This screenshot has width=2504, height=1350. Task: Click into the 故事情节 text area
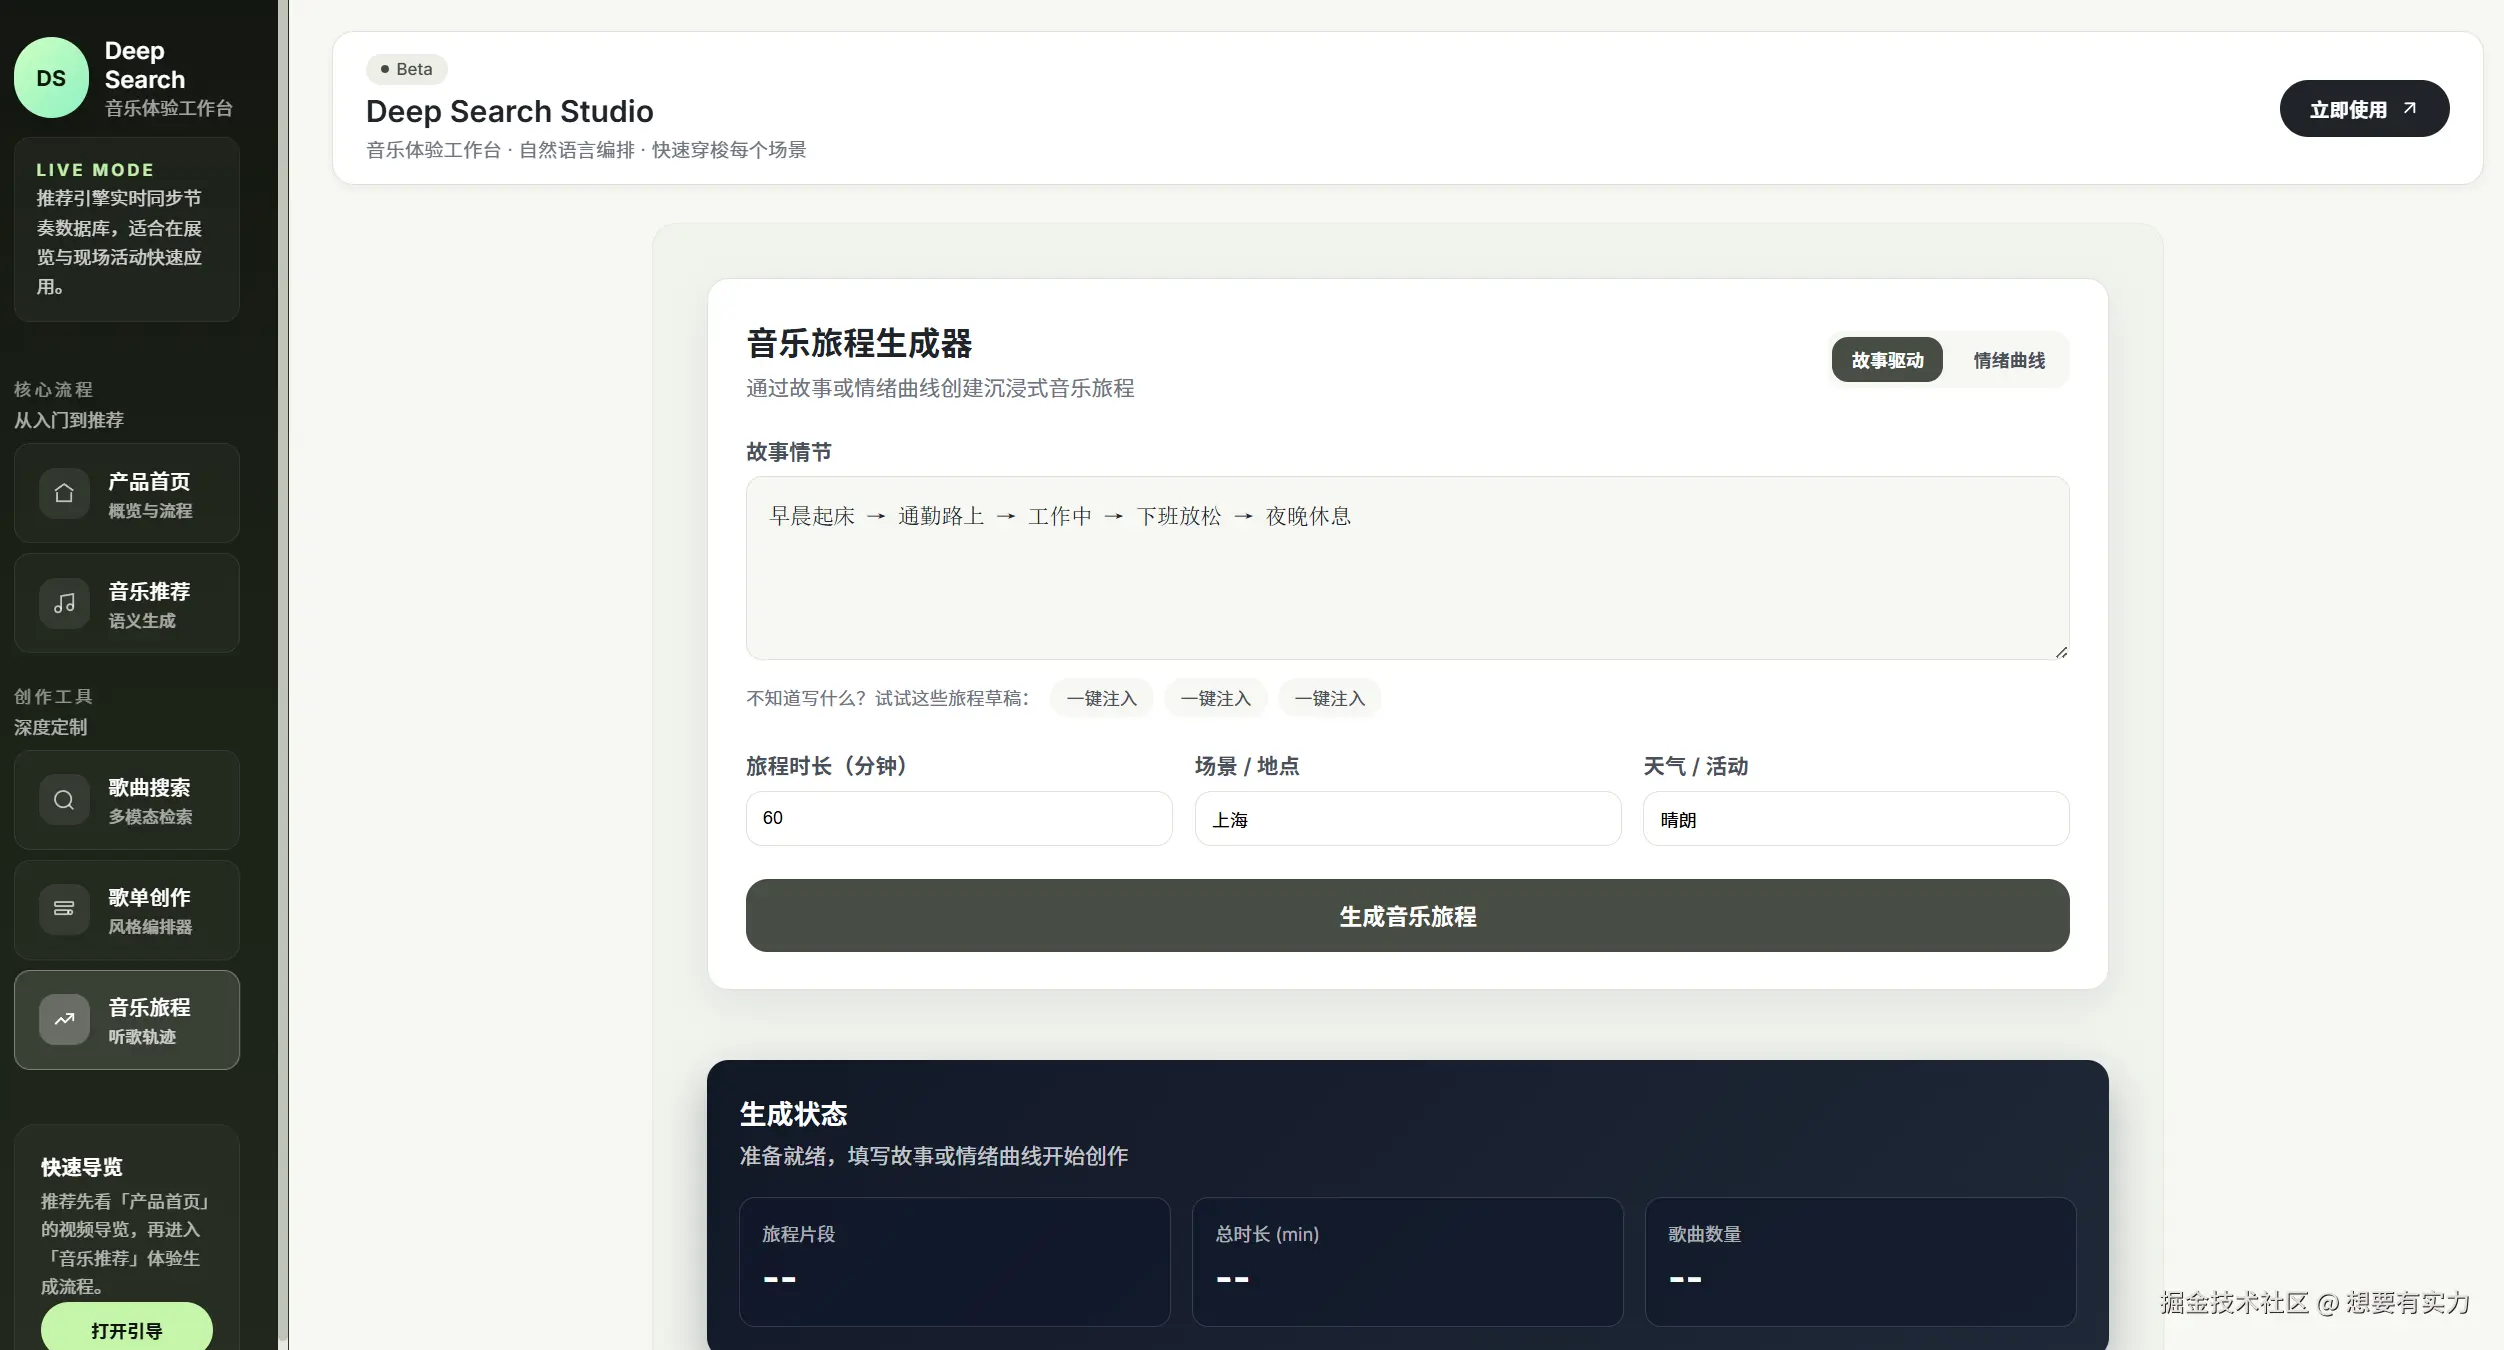pos(1407,580)
